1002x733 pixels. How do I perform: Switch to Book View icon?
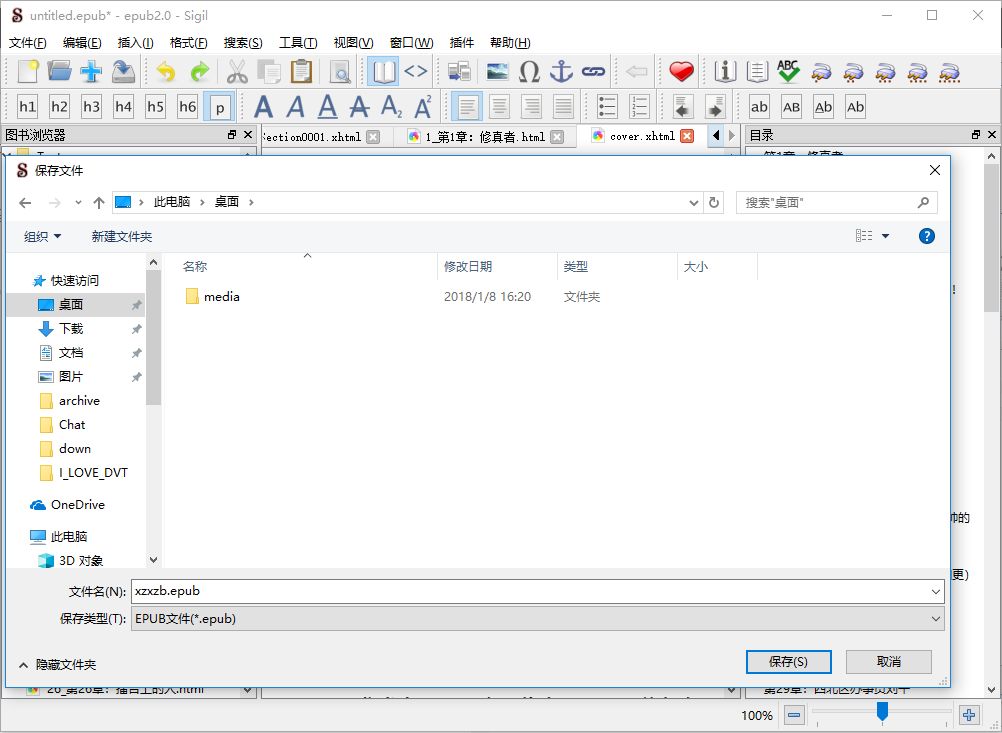[x=383, y=72]
